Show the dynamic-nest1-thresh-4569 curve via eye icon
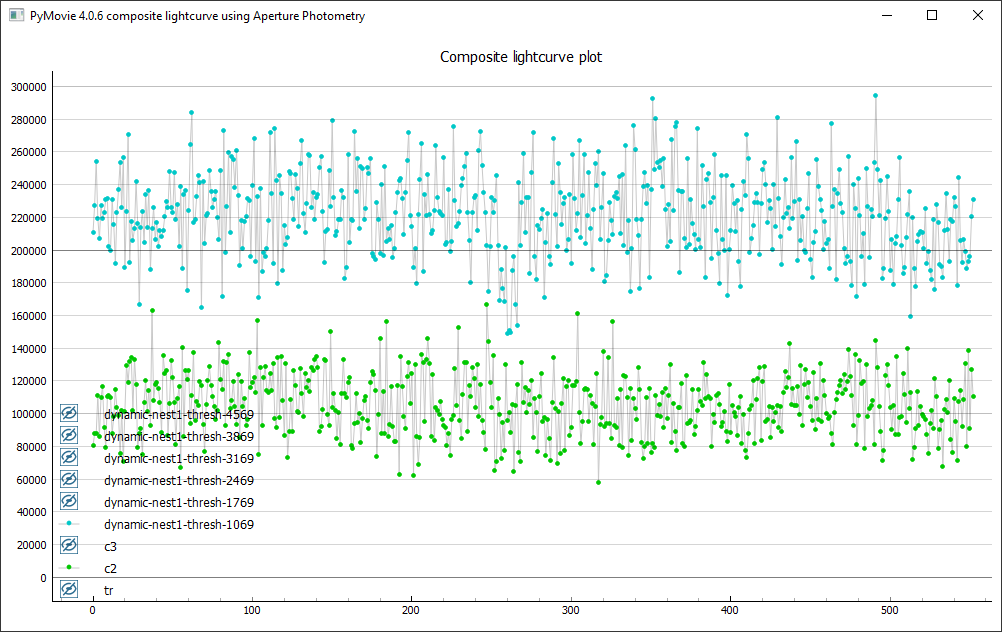 [69, 414]
